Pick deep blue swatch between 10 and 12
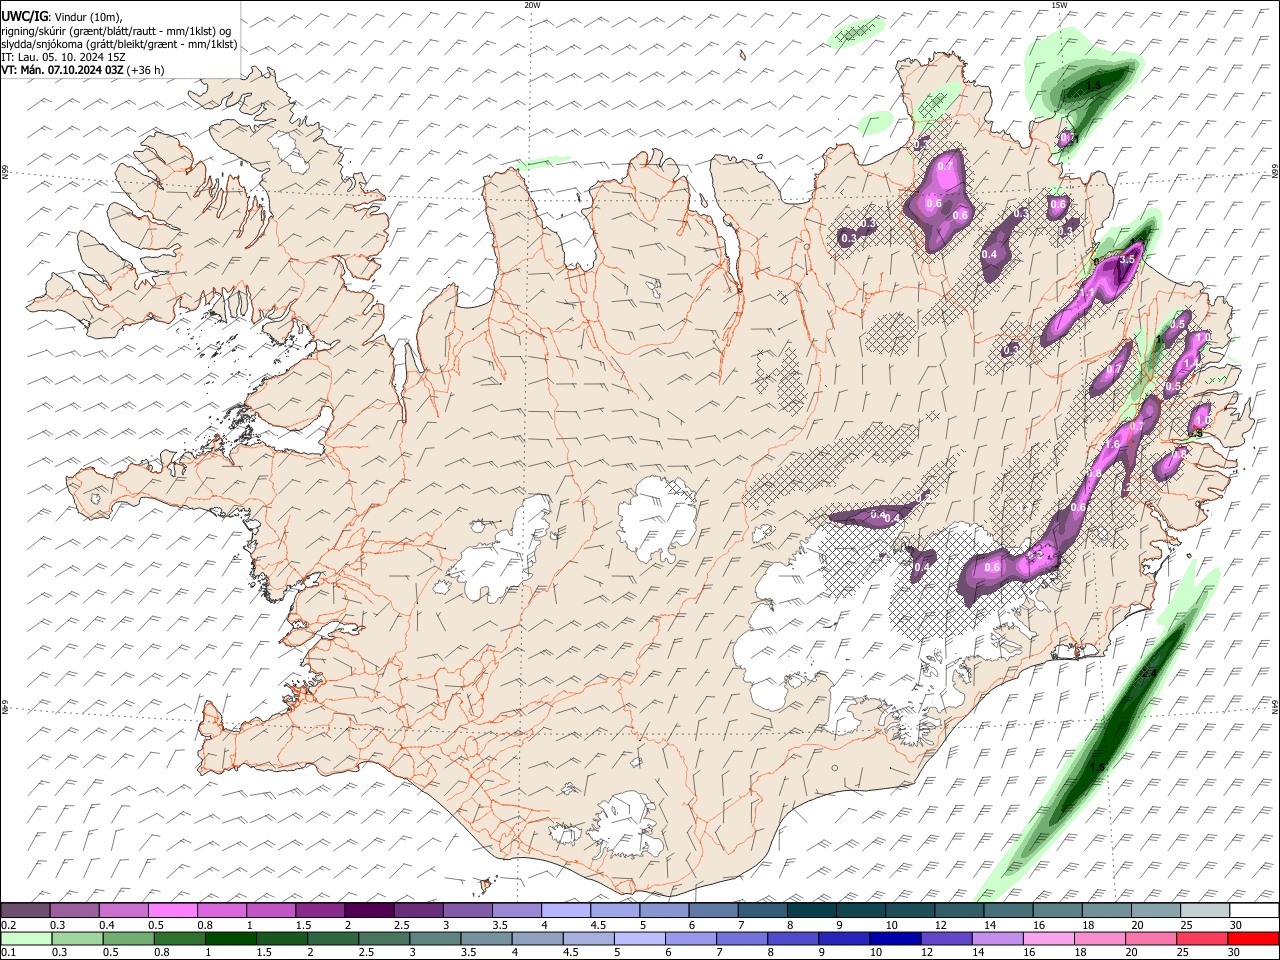The width and height of the screenshot is (1280, 960). coord(895,938)
